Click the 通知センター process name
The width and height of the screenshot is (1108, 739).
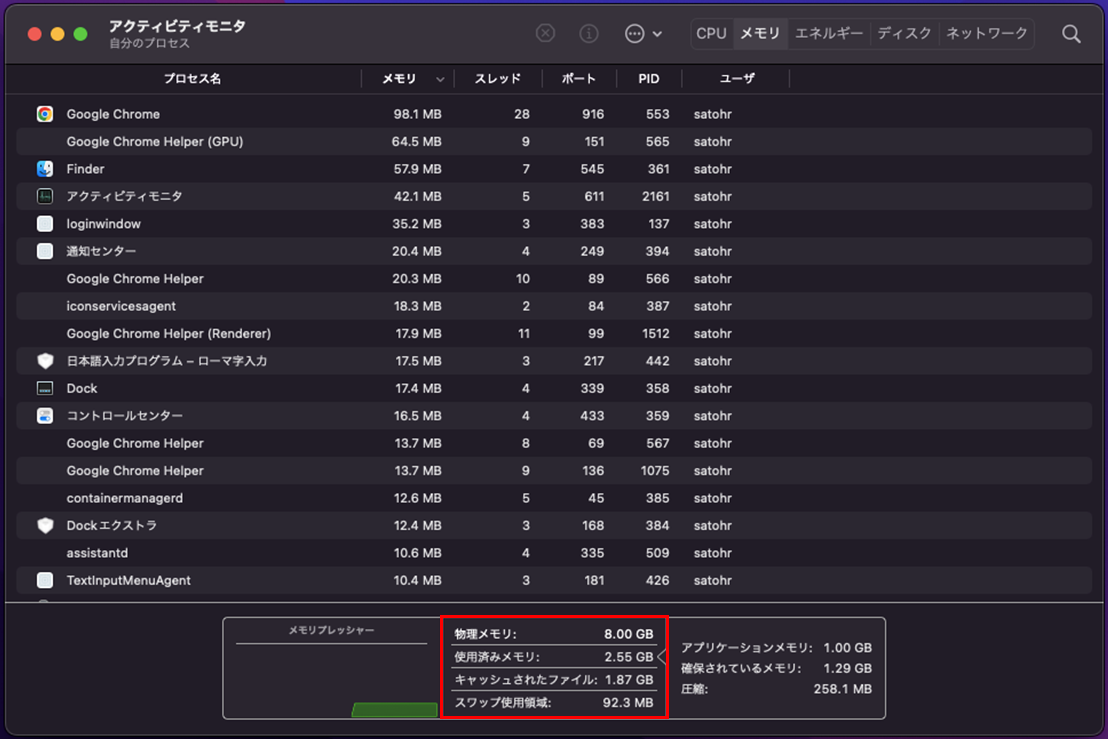click(101, 251)
